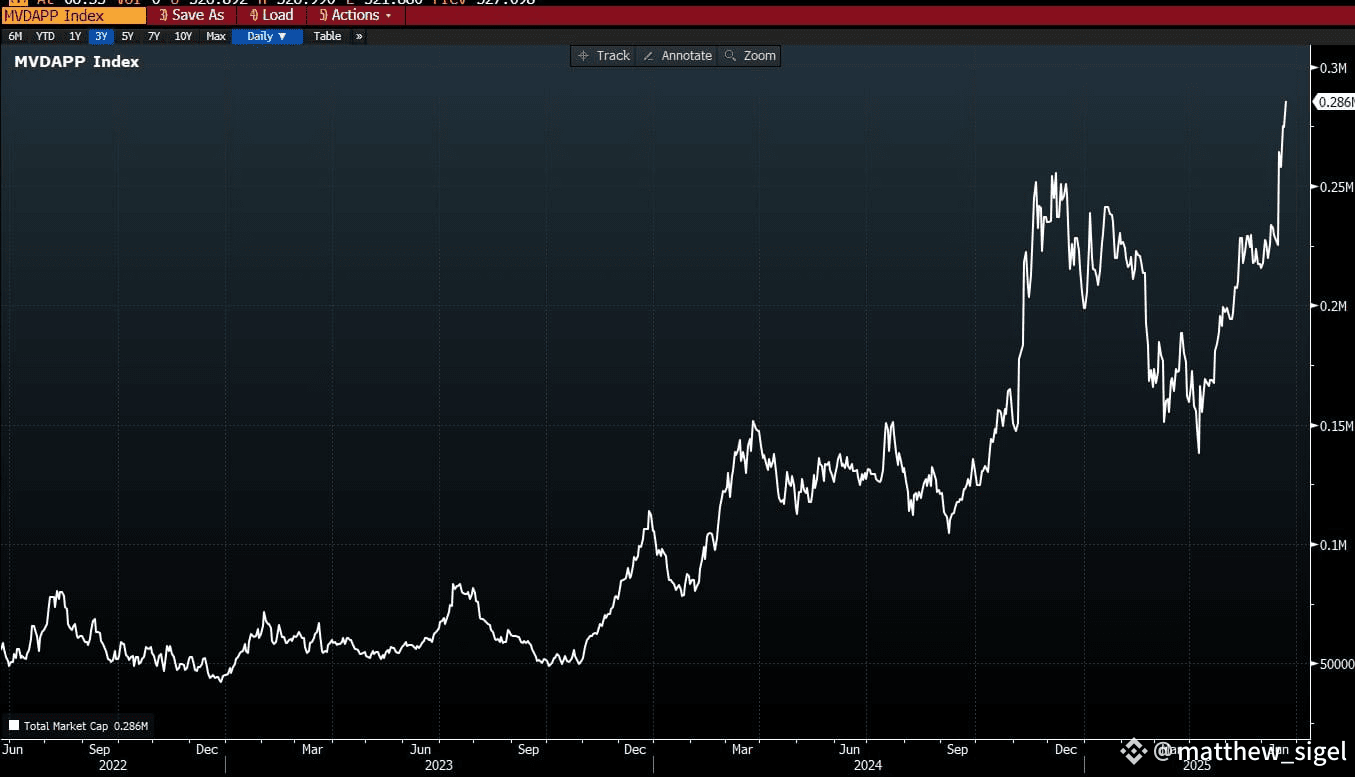Click Save As in the red toolbar
Viewport: 1355px width, 777px height.
pos(192,16)
